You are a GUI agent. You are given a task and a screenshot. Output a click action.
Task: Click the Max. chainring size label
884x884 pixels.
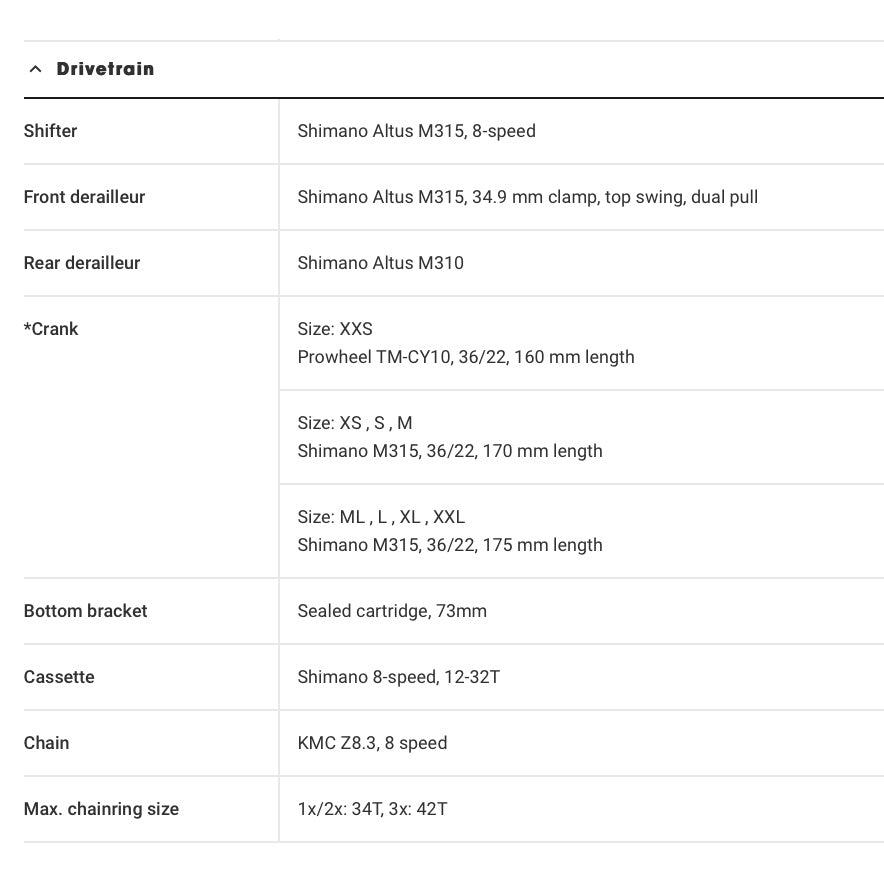pyautogui.click(x=101, y=809)
